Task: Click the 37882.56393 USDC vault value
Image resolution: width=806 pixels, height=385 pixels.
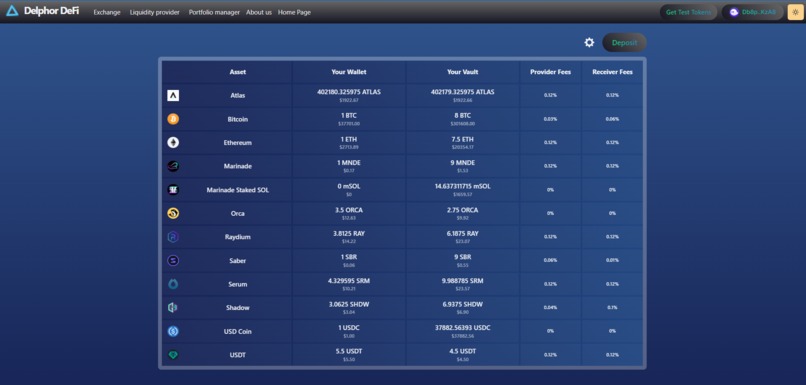Action: click(463, 328)
